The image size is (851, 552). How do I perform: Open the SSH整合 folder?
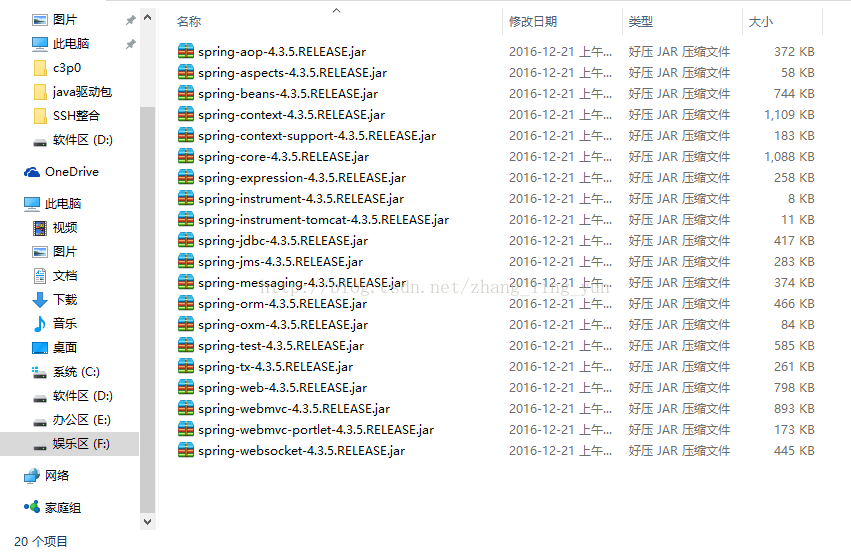[67, 116]
